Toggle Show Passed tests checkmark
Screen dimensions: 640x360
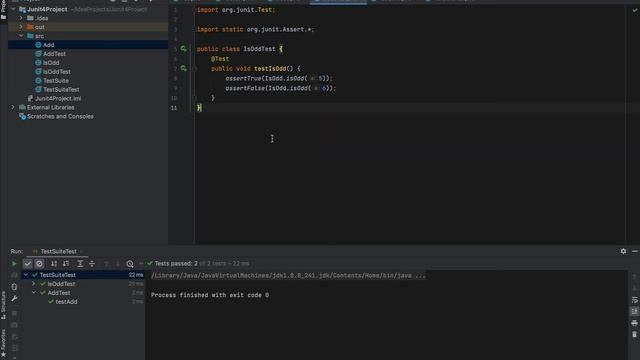point(27,264)
